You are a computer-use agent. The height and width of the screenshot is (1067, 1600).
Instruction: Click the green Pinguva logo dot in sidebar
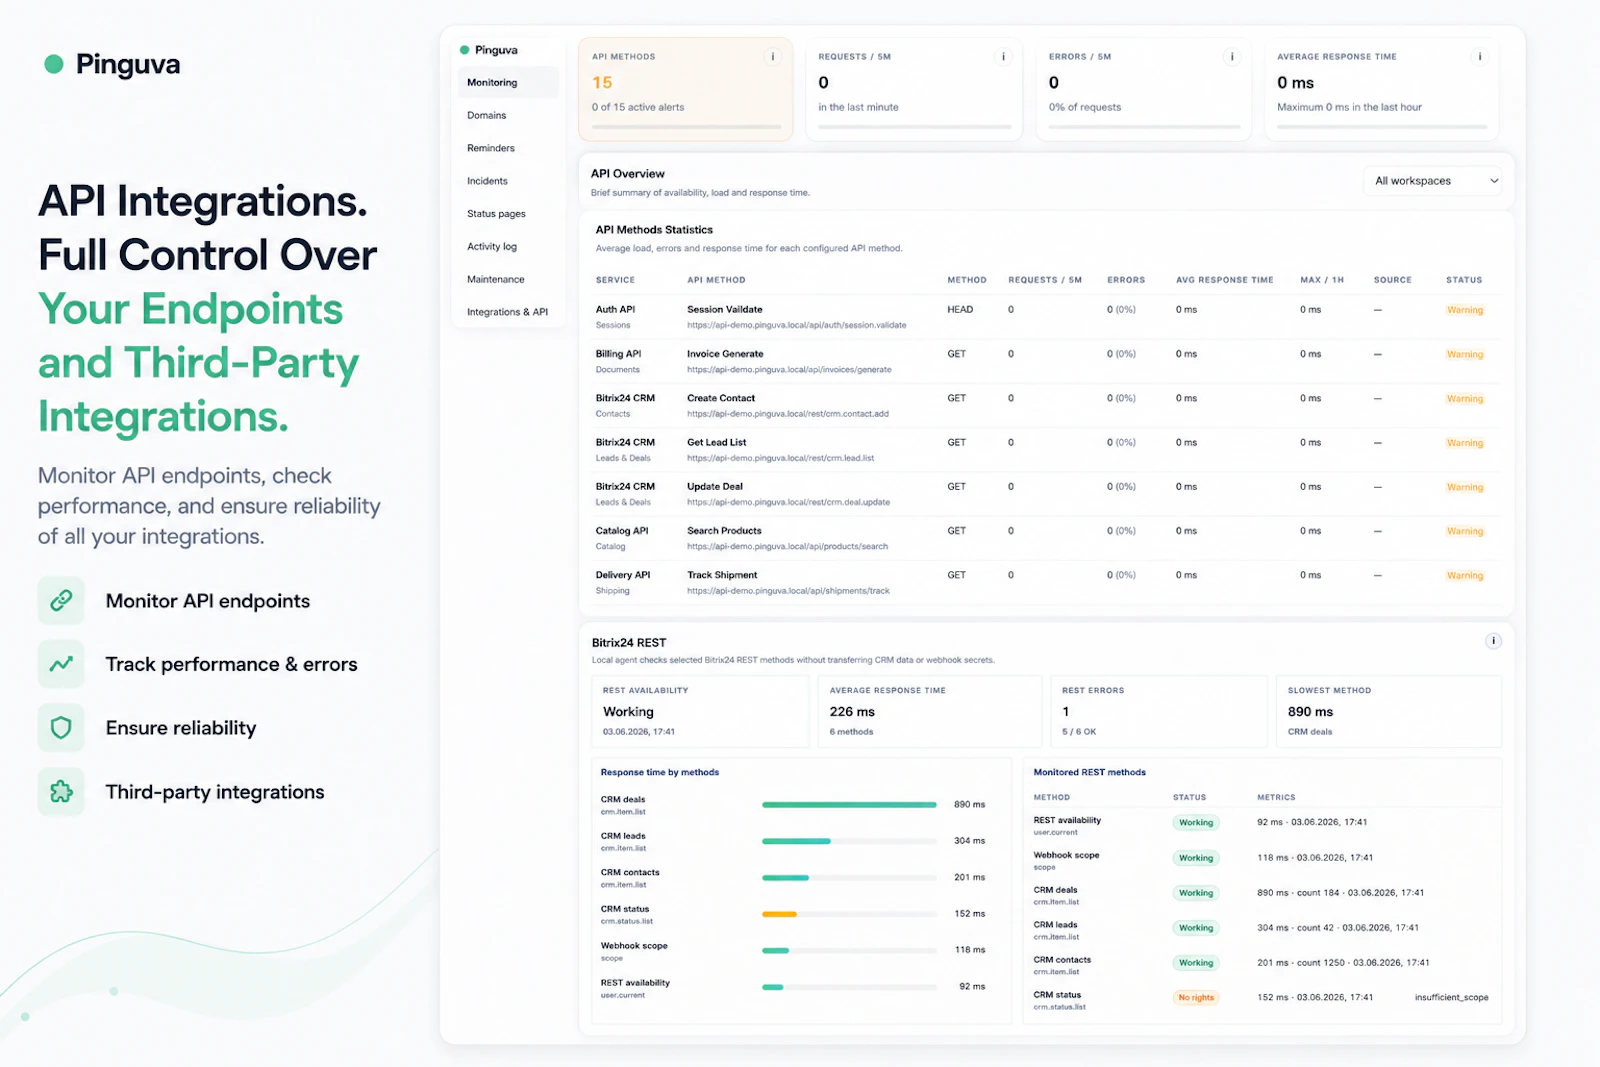tap(465, 50)
